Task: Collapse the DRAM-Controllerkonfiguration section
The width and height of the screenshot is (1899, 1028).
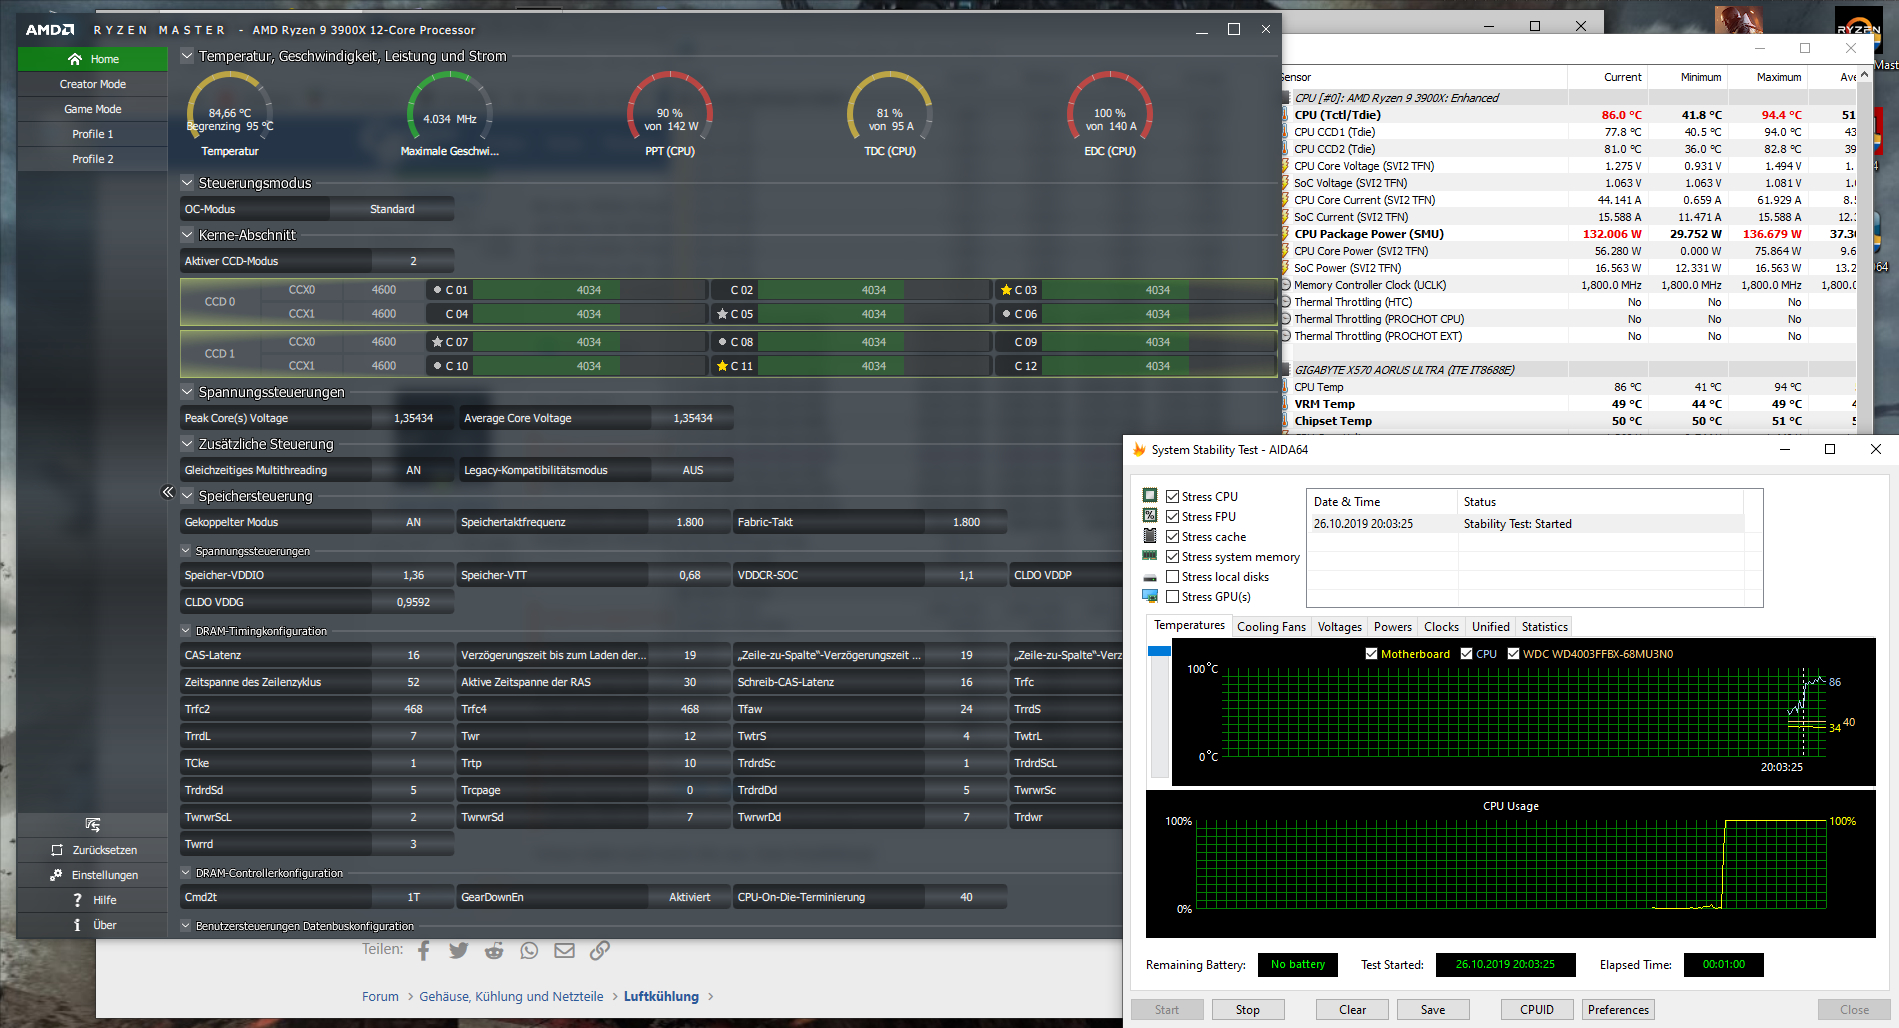Action: (186, 873)
